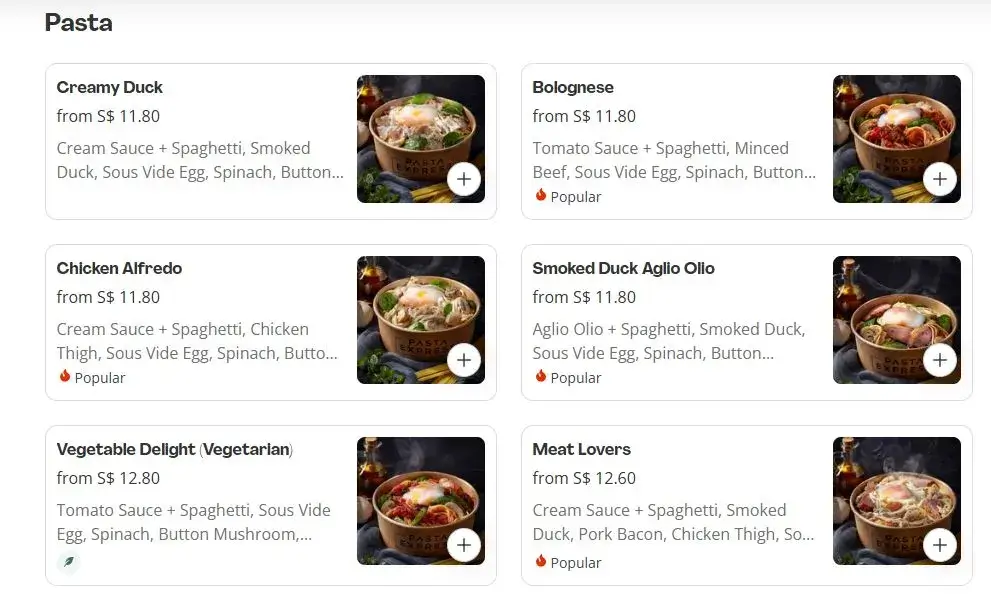Open the Vegetable Delight (Vegetarian) title
Viewport: 991px width, 600px height.
pos(174,450)
